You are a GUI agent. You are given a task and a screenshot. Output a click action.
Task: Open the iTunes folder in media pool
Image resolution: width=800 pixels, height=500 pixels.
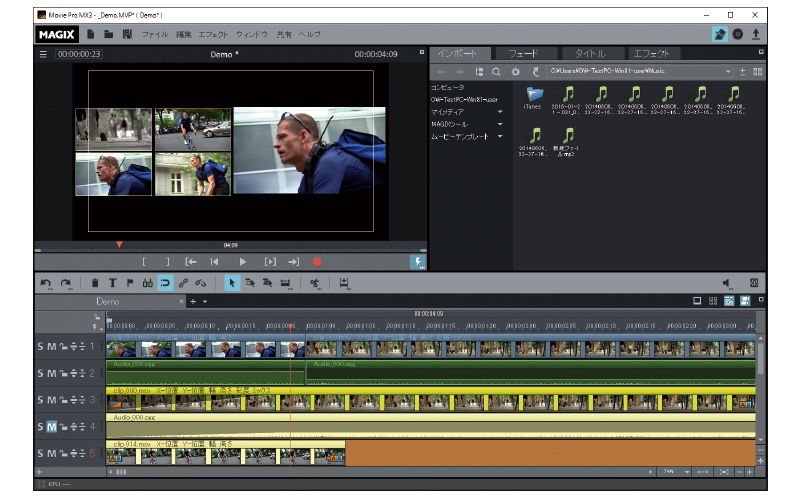coord(533,97)
